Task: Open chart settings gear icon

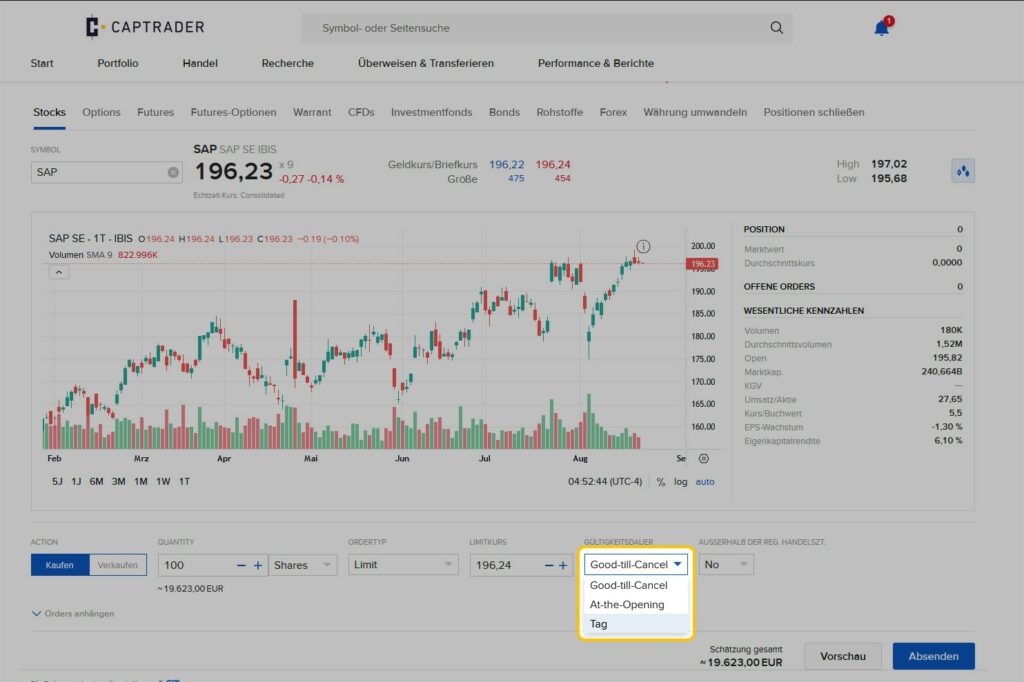Action: (x=703, y=459)
